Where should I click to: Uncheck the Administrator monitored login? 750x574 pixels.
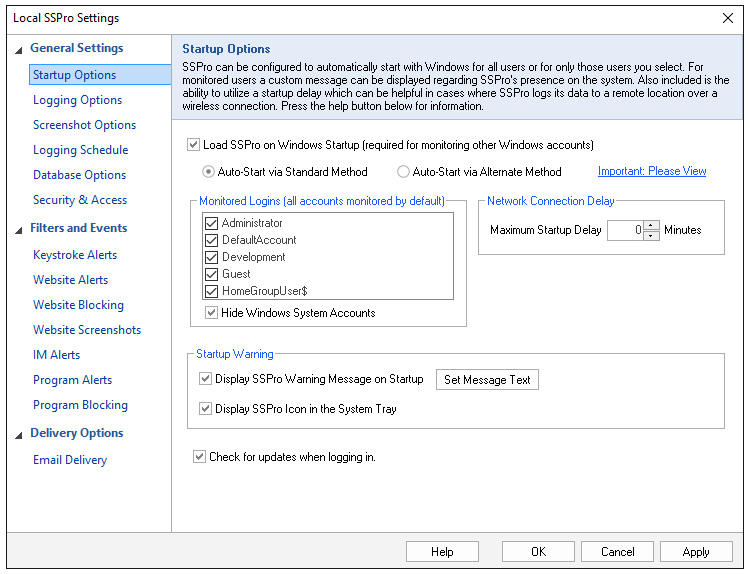(x=211, y=223)
